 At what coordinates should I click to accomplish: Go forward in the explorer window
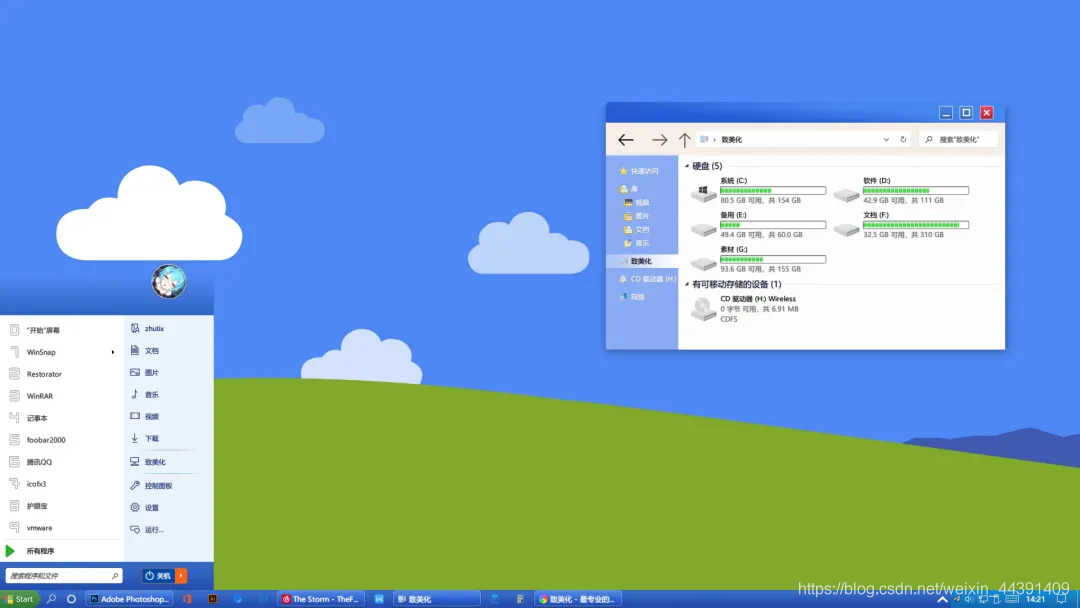[x=659, y=140]
